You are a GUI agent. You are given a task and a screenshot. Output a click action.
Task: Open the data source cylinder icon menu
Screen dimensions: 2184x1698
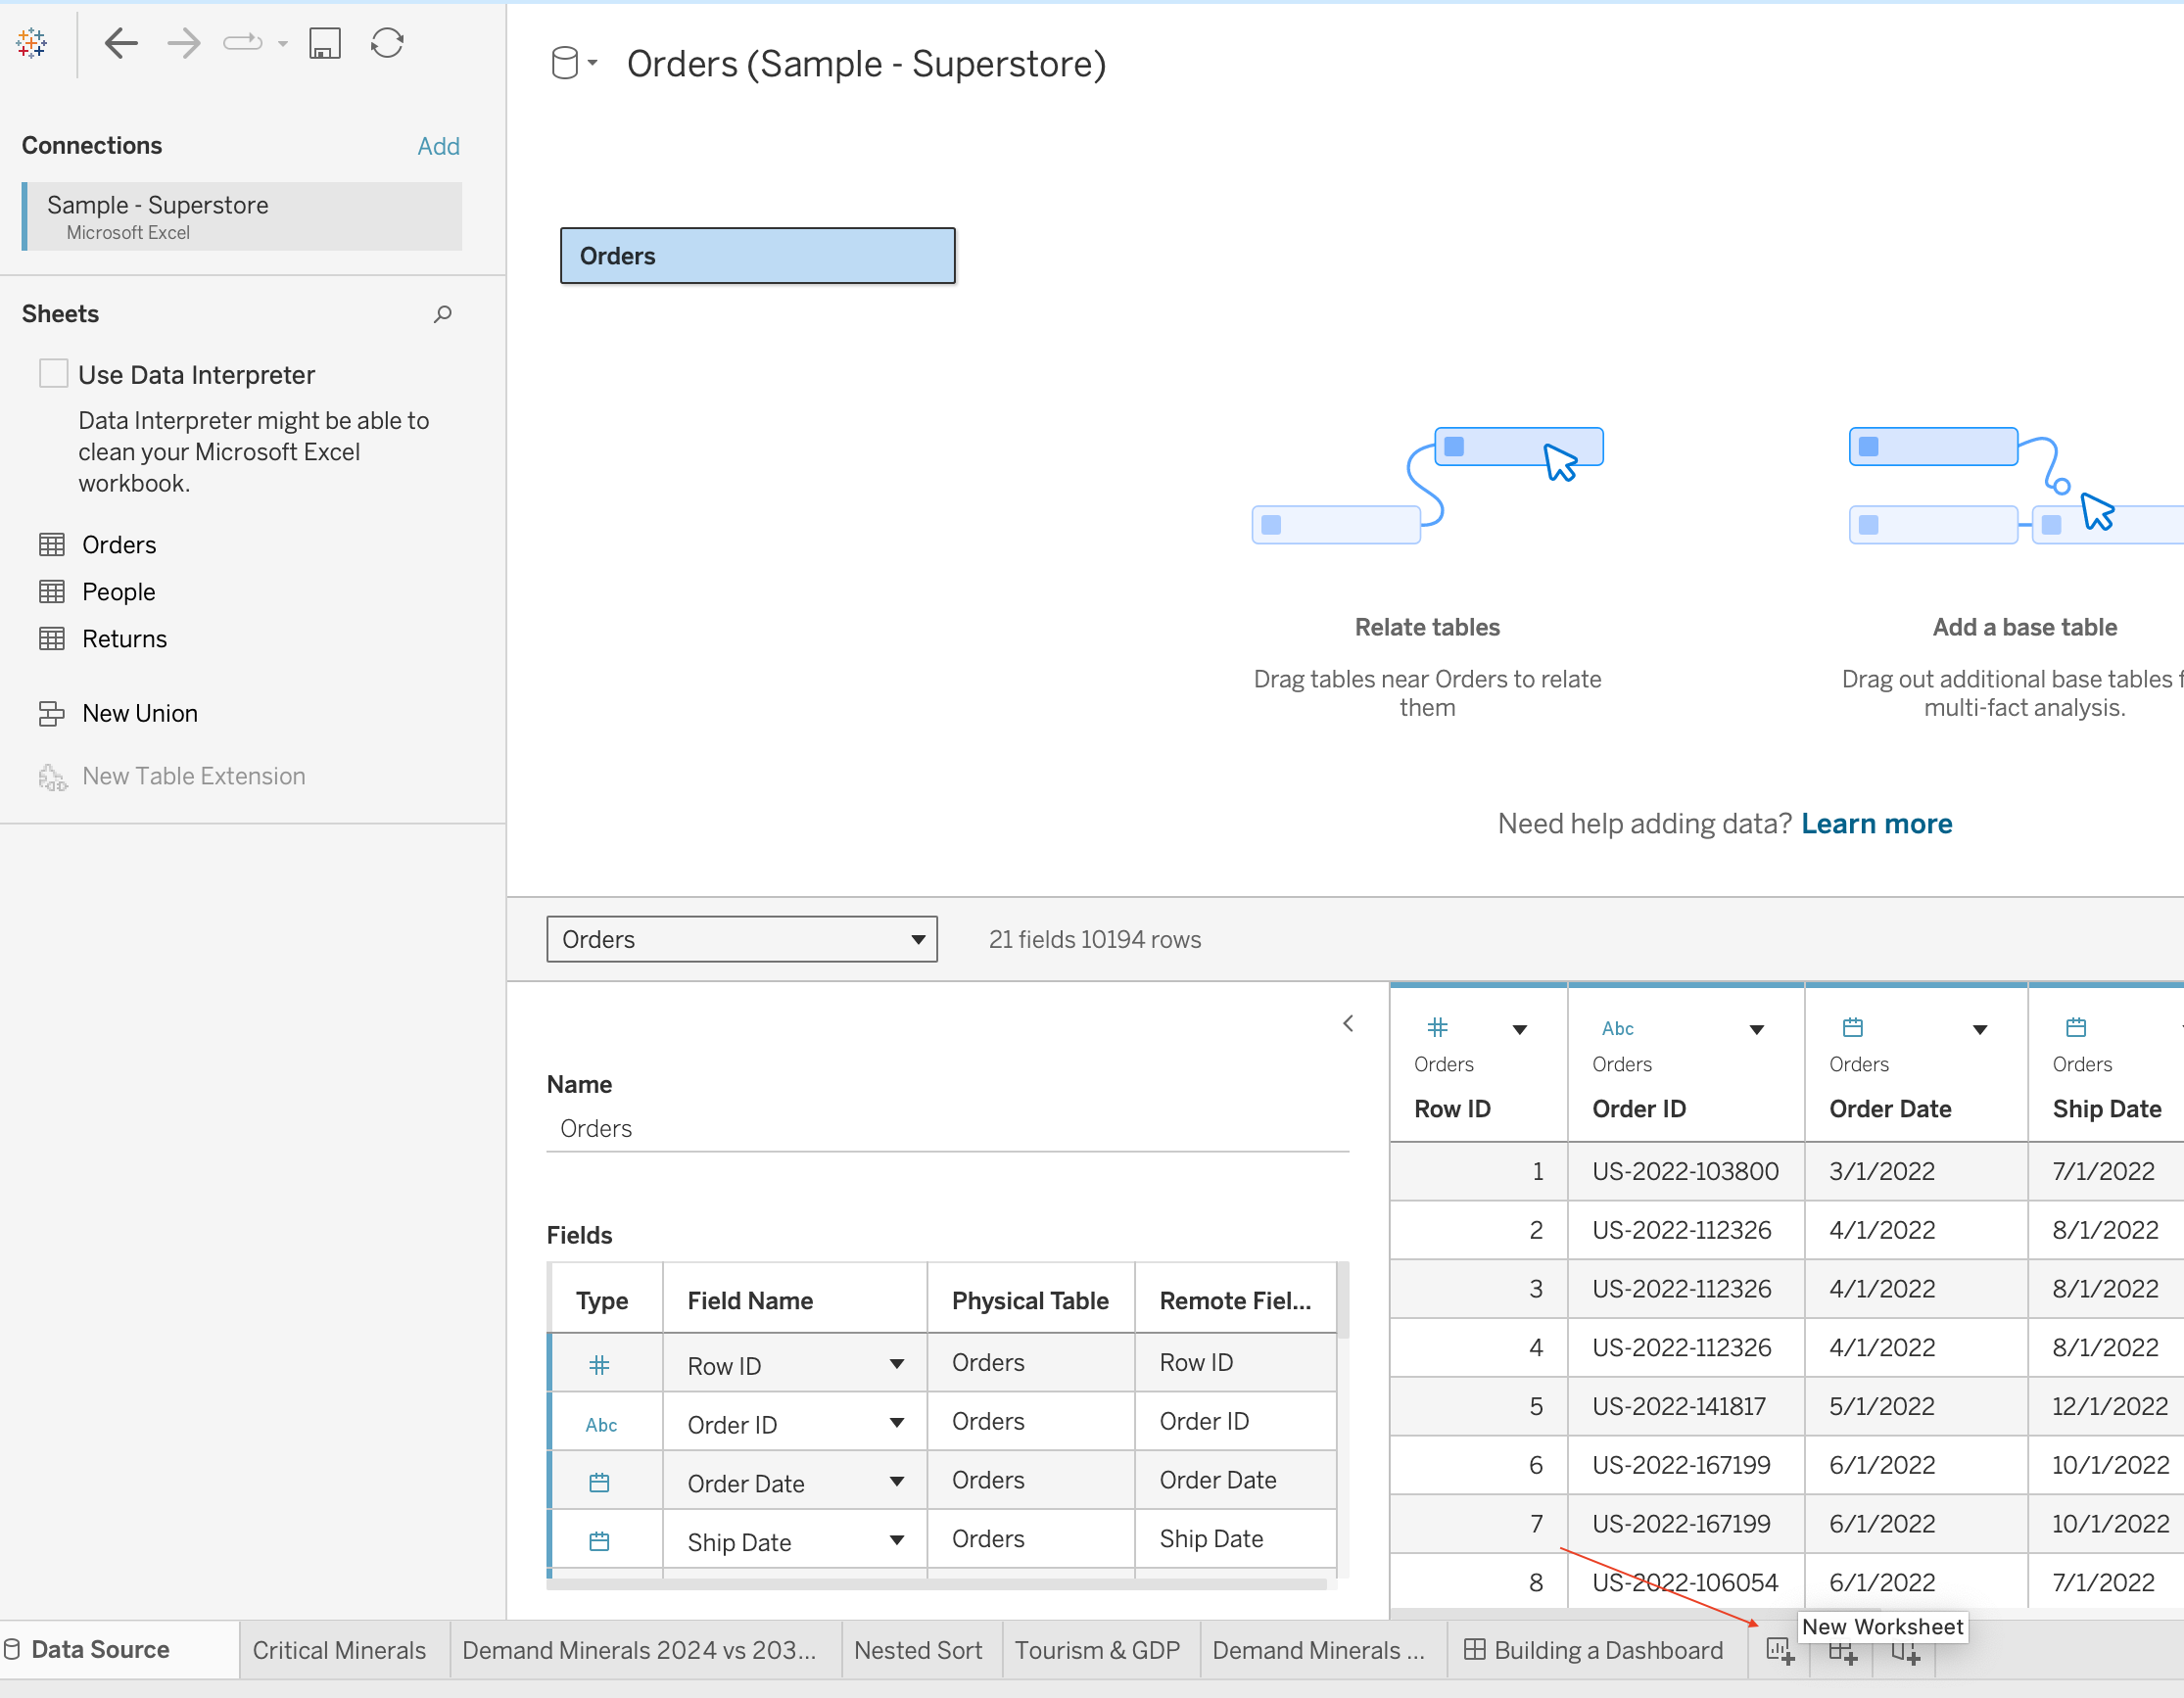coord(574,63)
